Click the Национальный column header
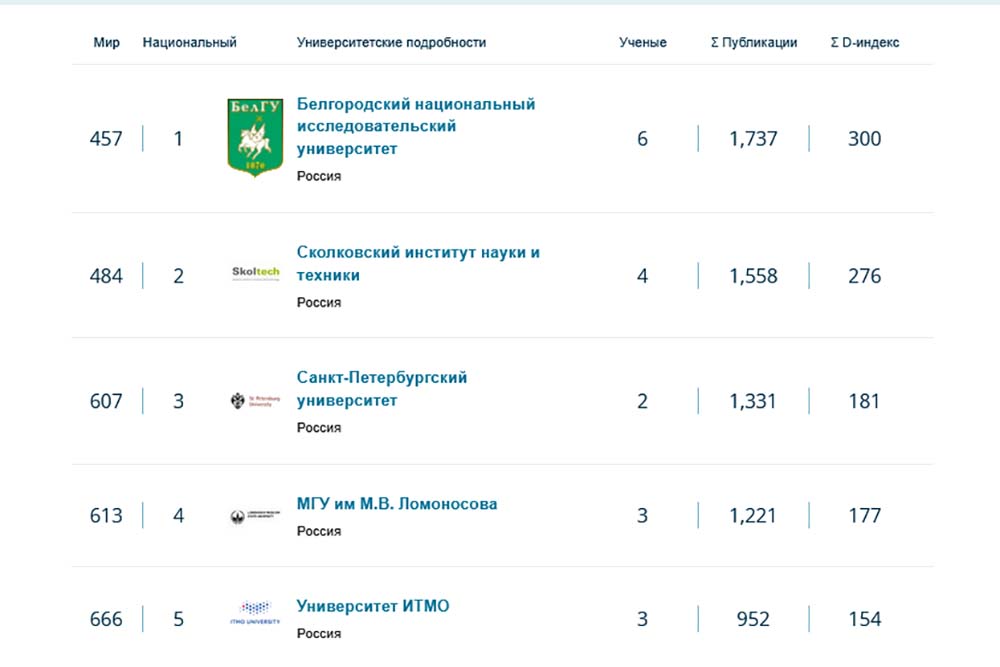 pos(190,43)
